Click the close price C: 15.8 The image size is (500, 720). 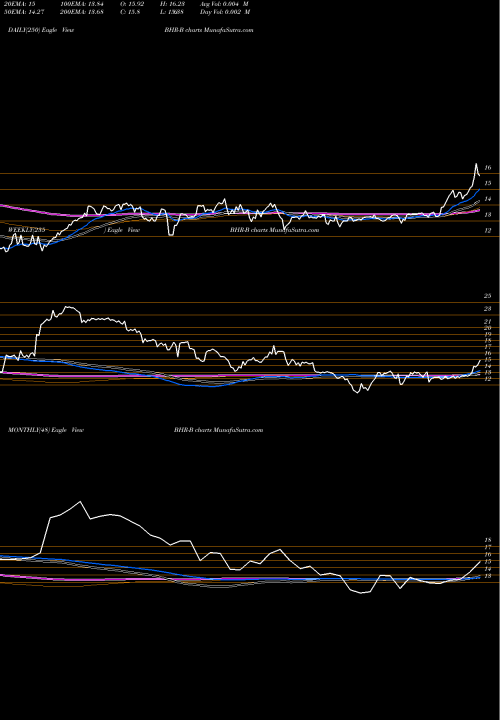[131, 12]
